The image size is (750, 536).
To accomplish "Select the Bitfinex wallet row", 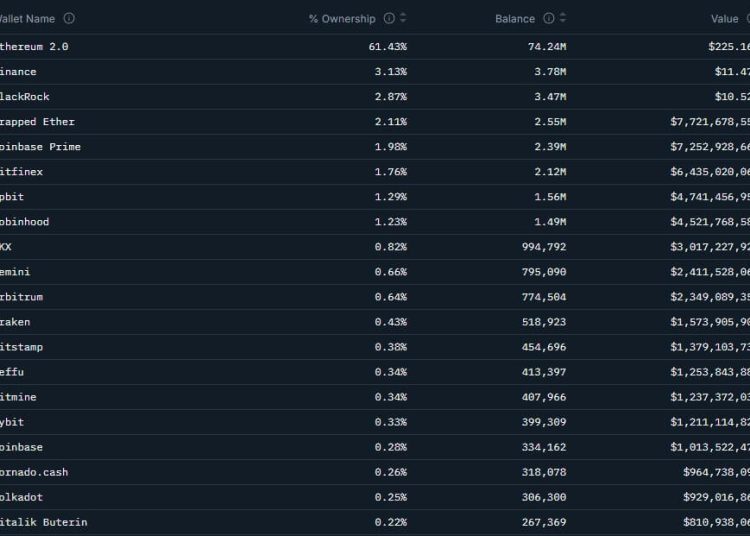I will (x=21, y=172).
